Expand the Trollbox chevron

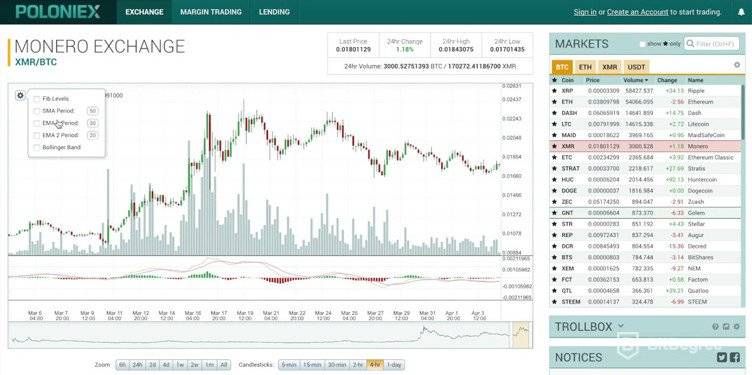pos(621,326)
